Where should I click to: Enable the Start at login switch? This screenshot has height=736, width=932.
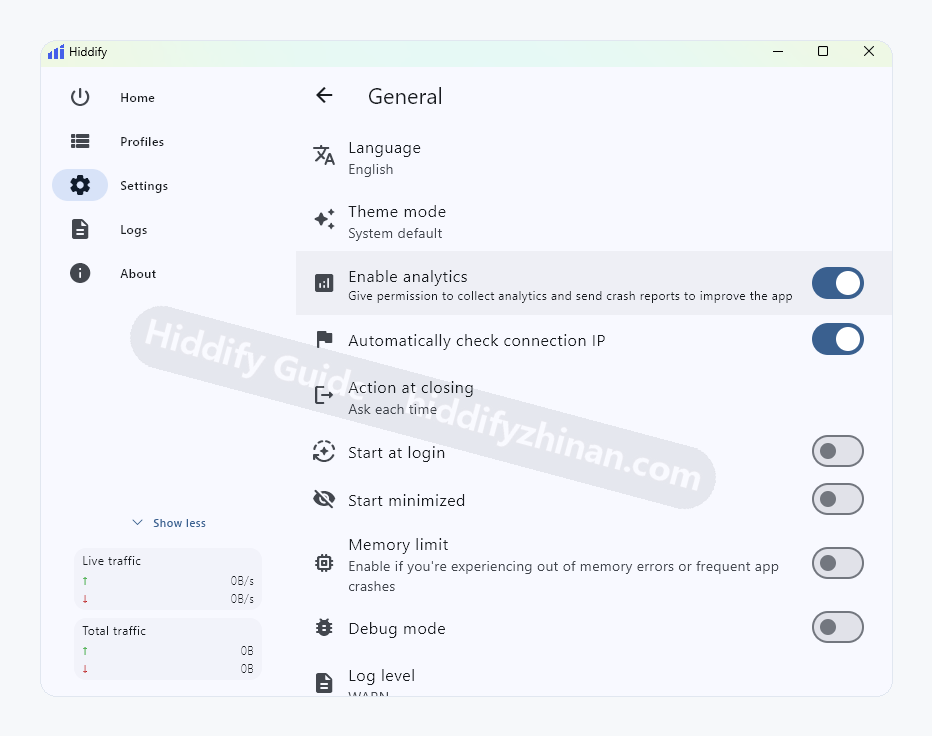click(837, 451)
